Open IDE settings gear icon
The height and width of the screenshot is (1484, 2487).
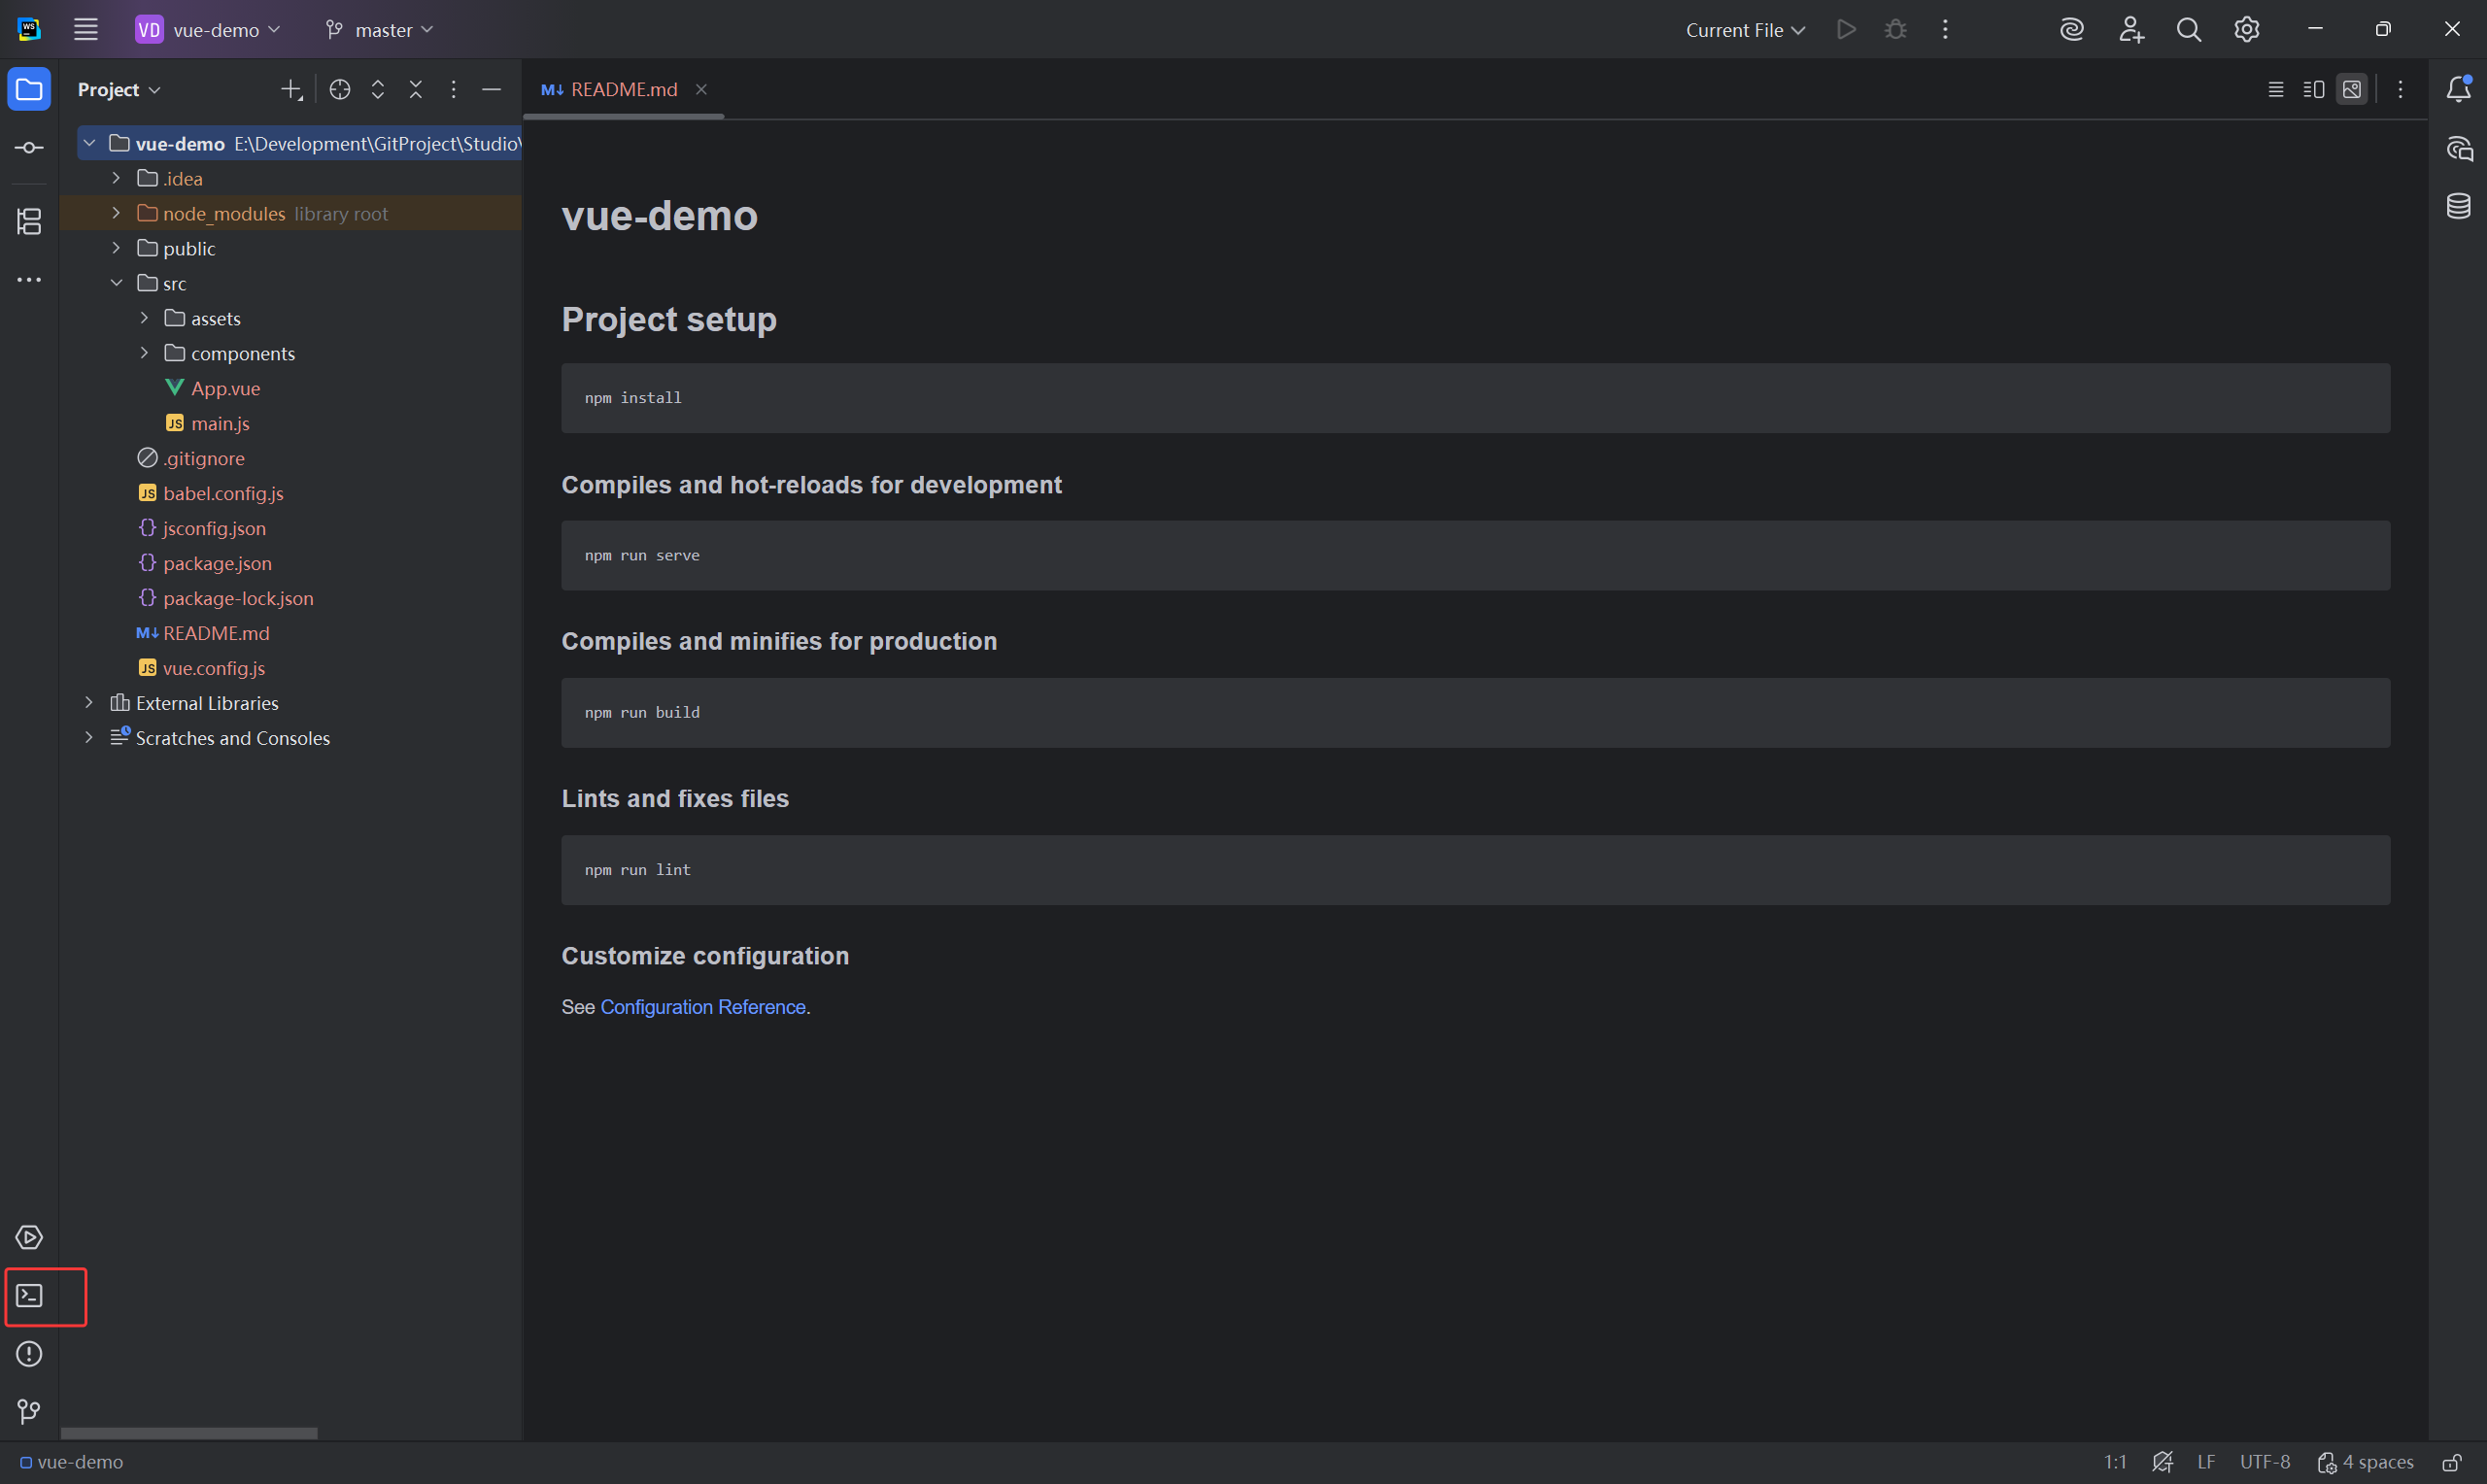tap(2246, 30)
